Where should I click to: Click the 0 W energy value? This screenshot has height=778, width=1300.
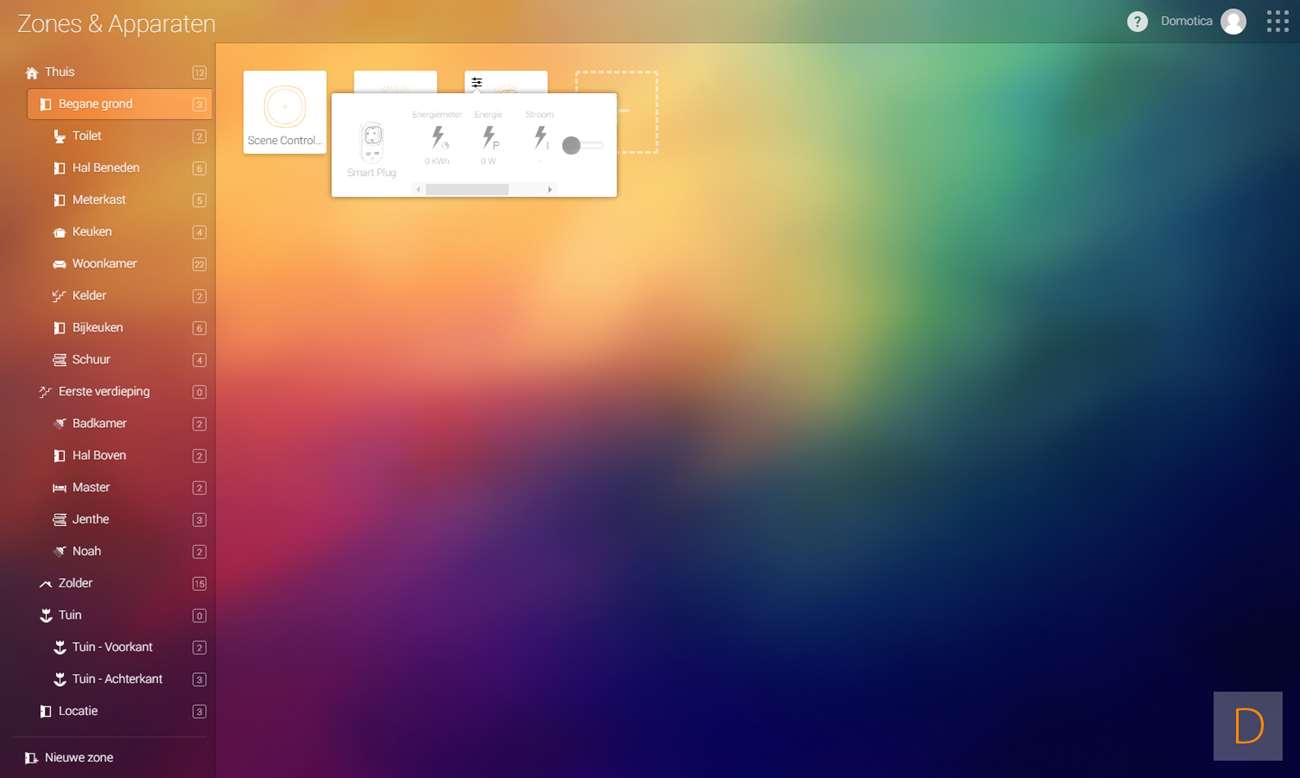pyautogui.click(x=488, y=161)
